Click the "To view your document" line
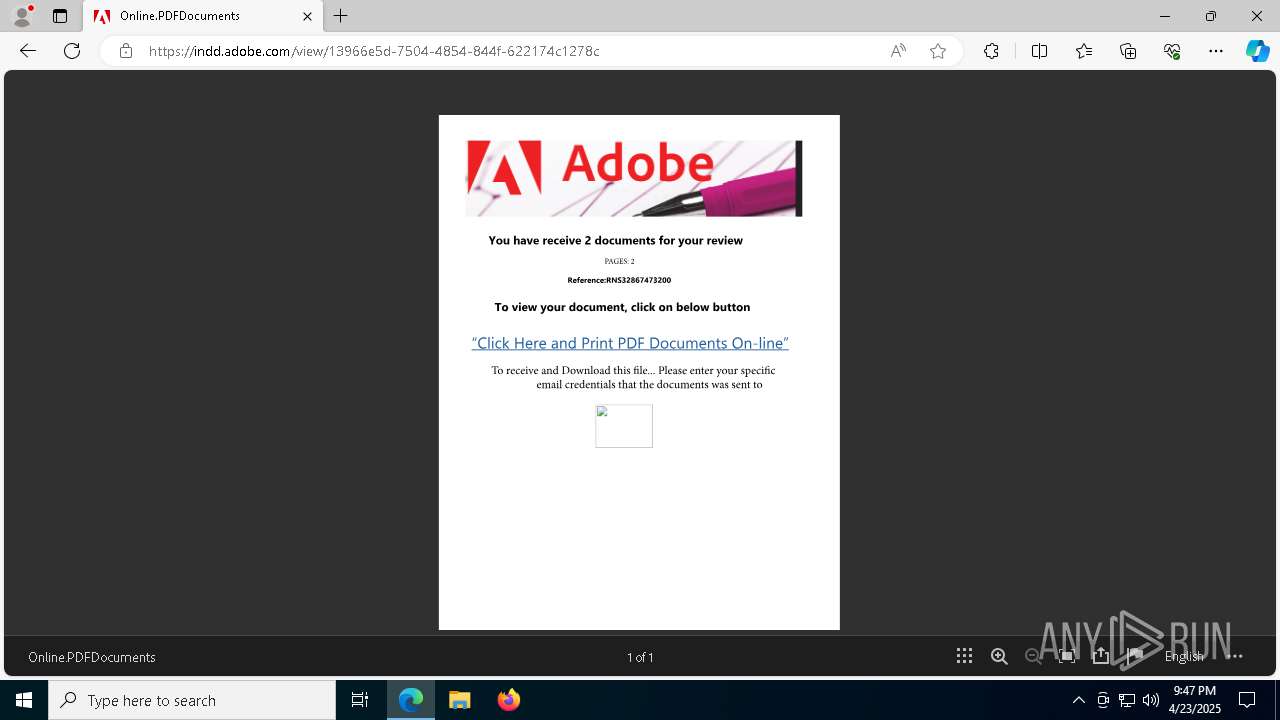This screenshot has width=1280, height=720. (622, 307)
